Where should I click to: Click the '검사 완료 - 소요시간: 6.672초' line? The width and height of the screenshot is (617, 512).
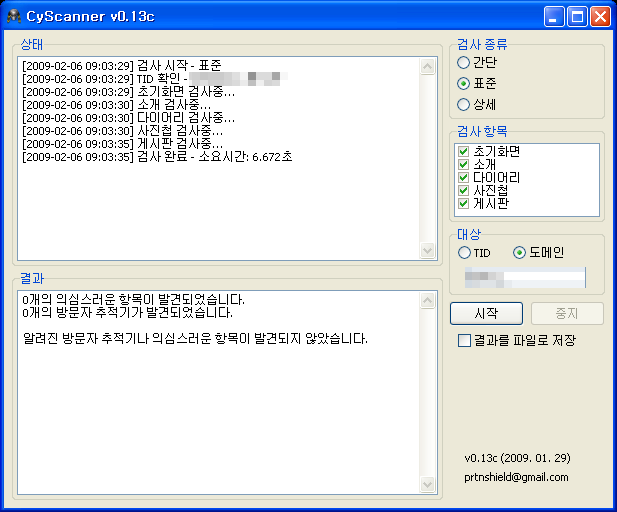point(157,156)
